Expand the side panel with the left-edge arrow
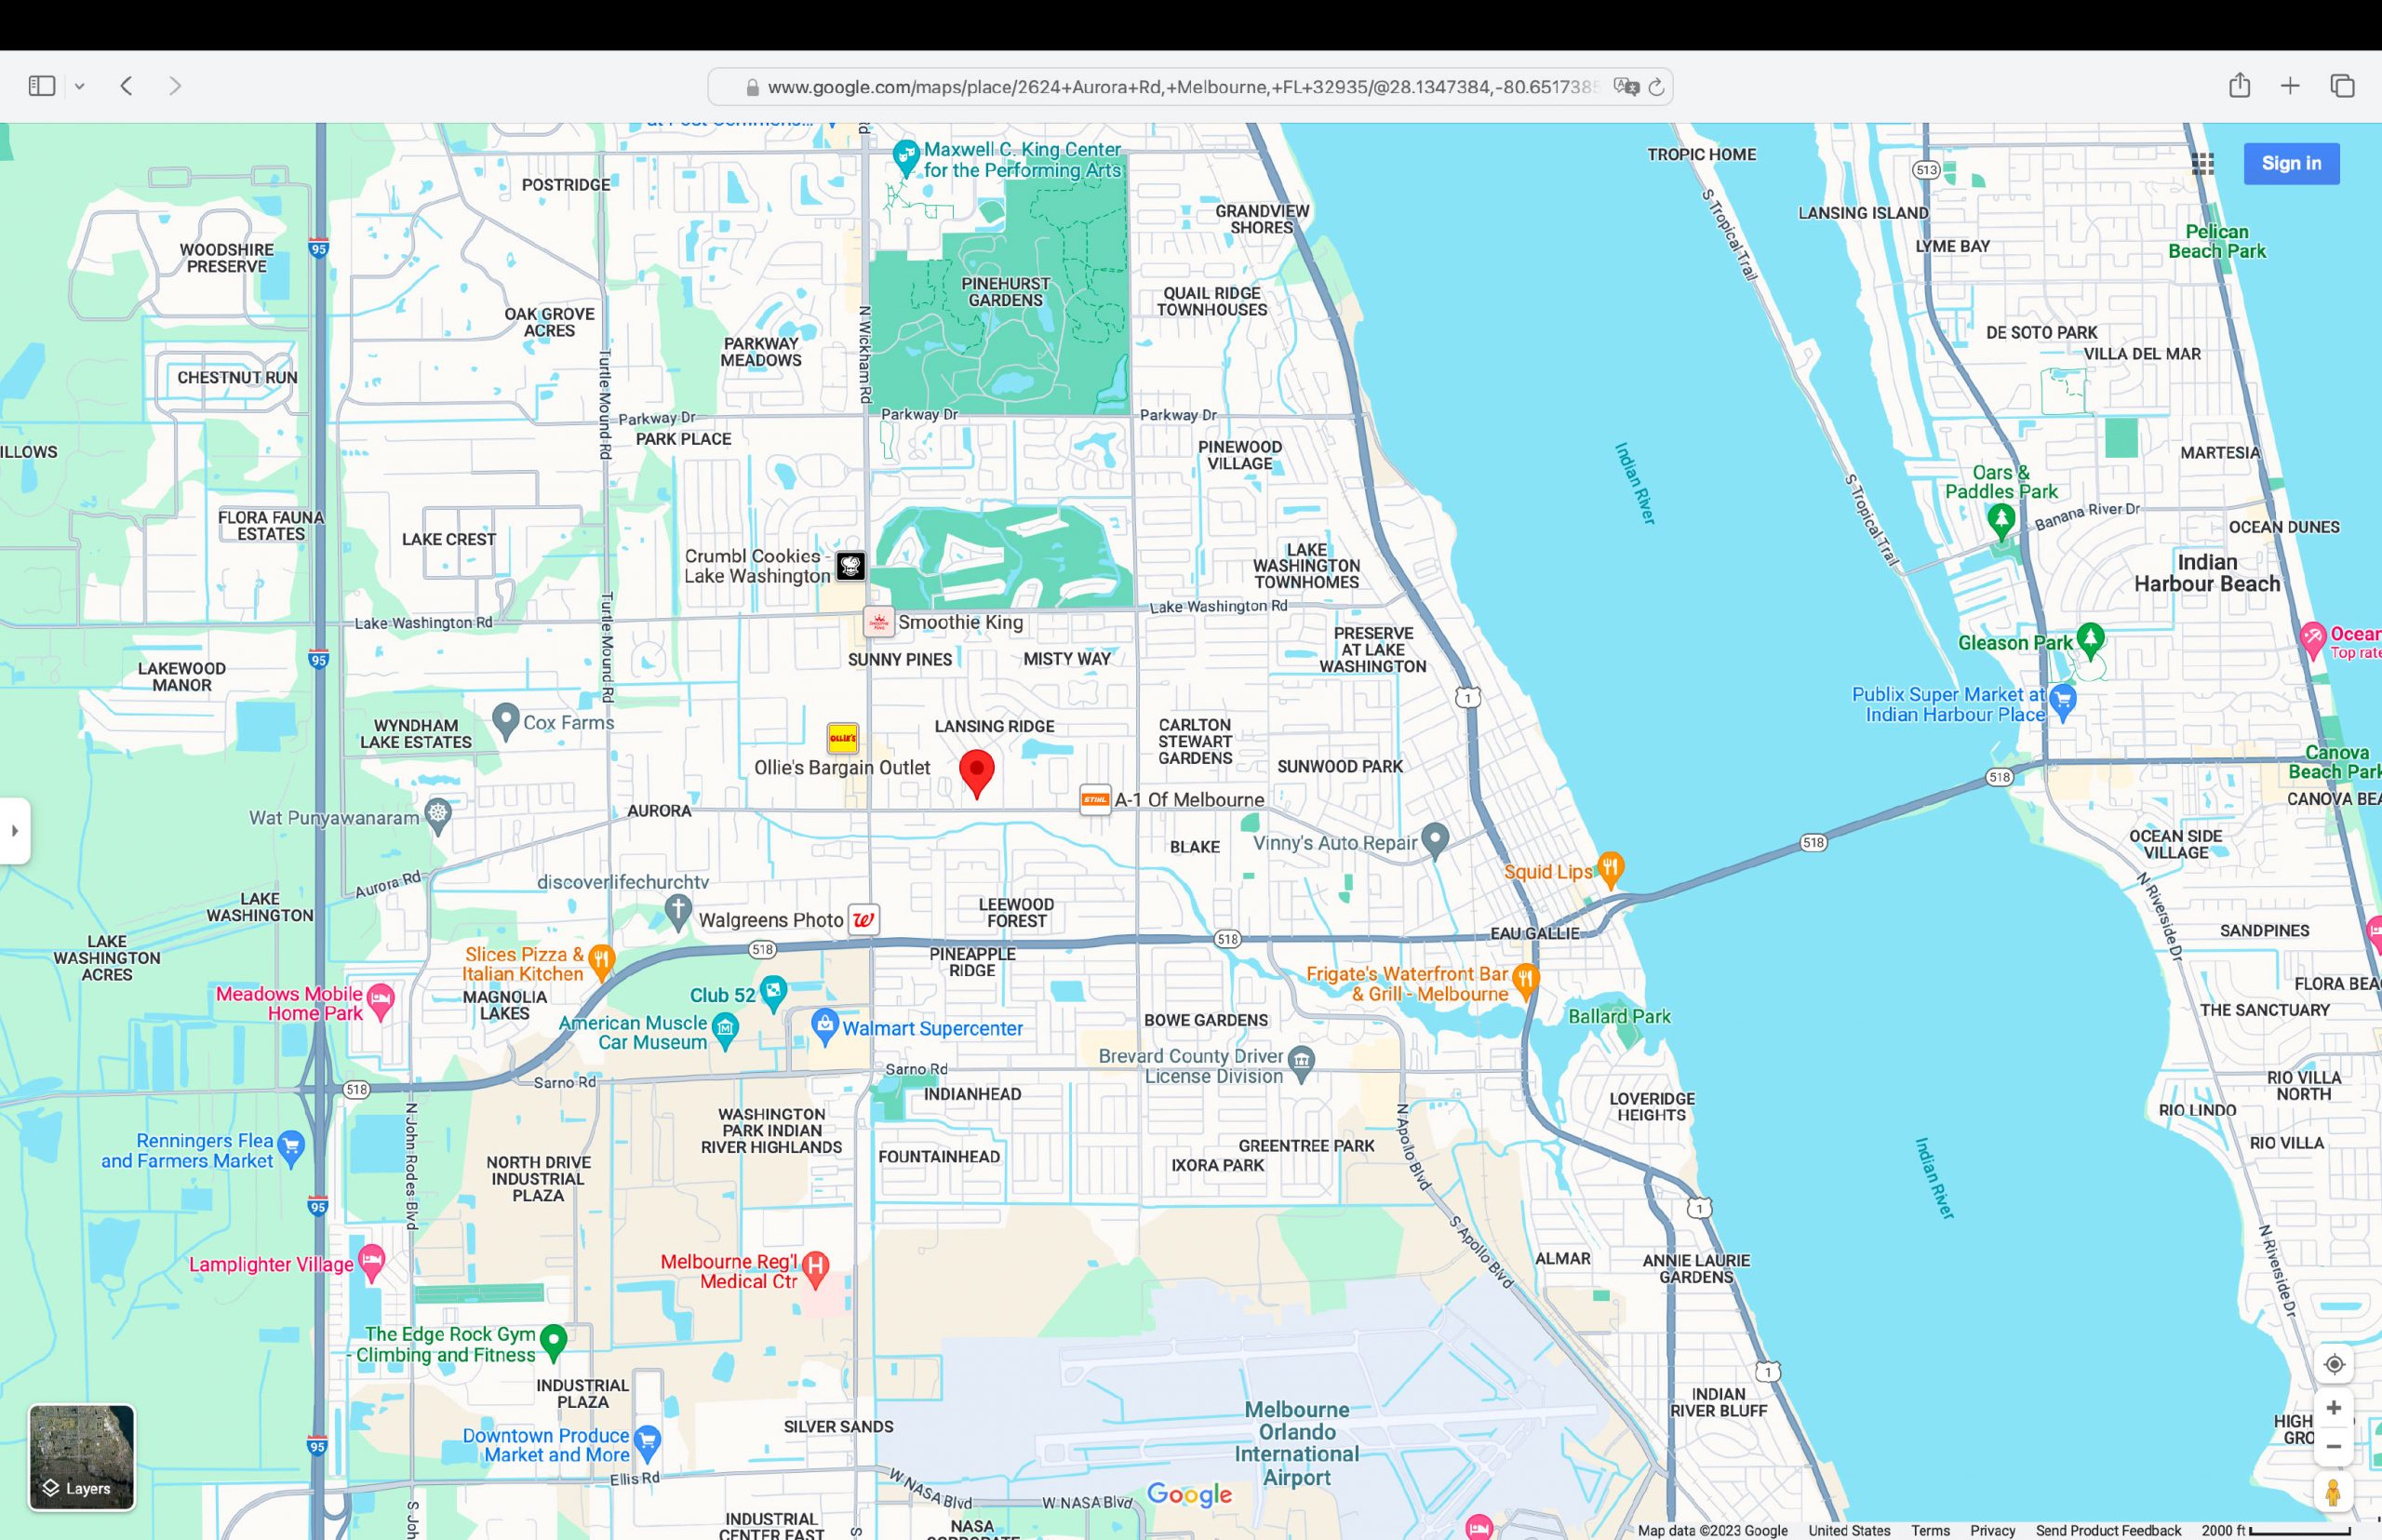This screenshot has width=2382, height=1540. (x=14, y=833)
